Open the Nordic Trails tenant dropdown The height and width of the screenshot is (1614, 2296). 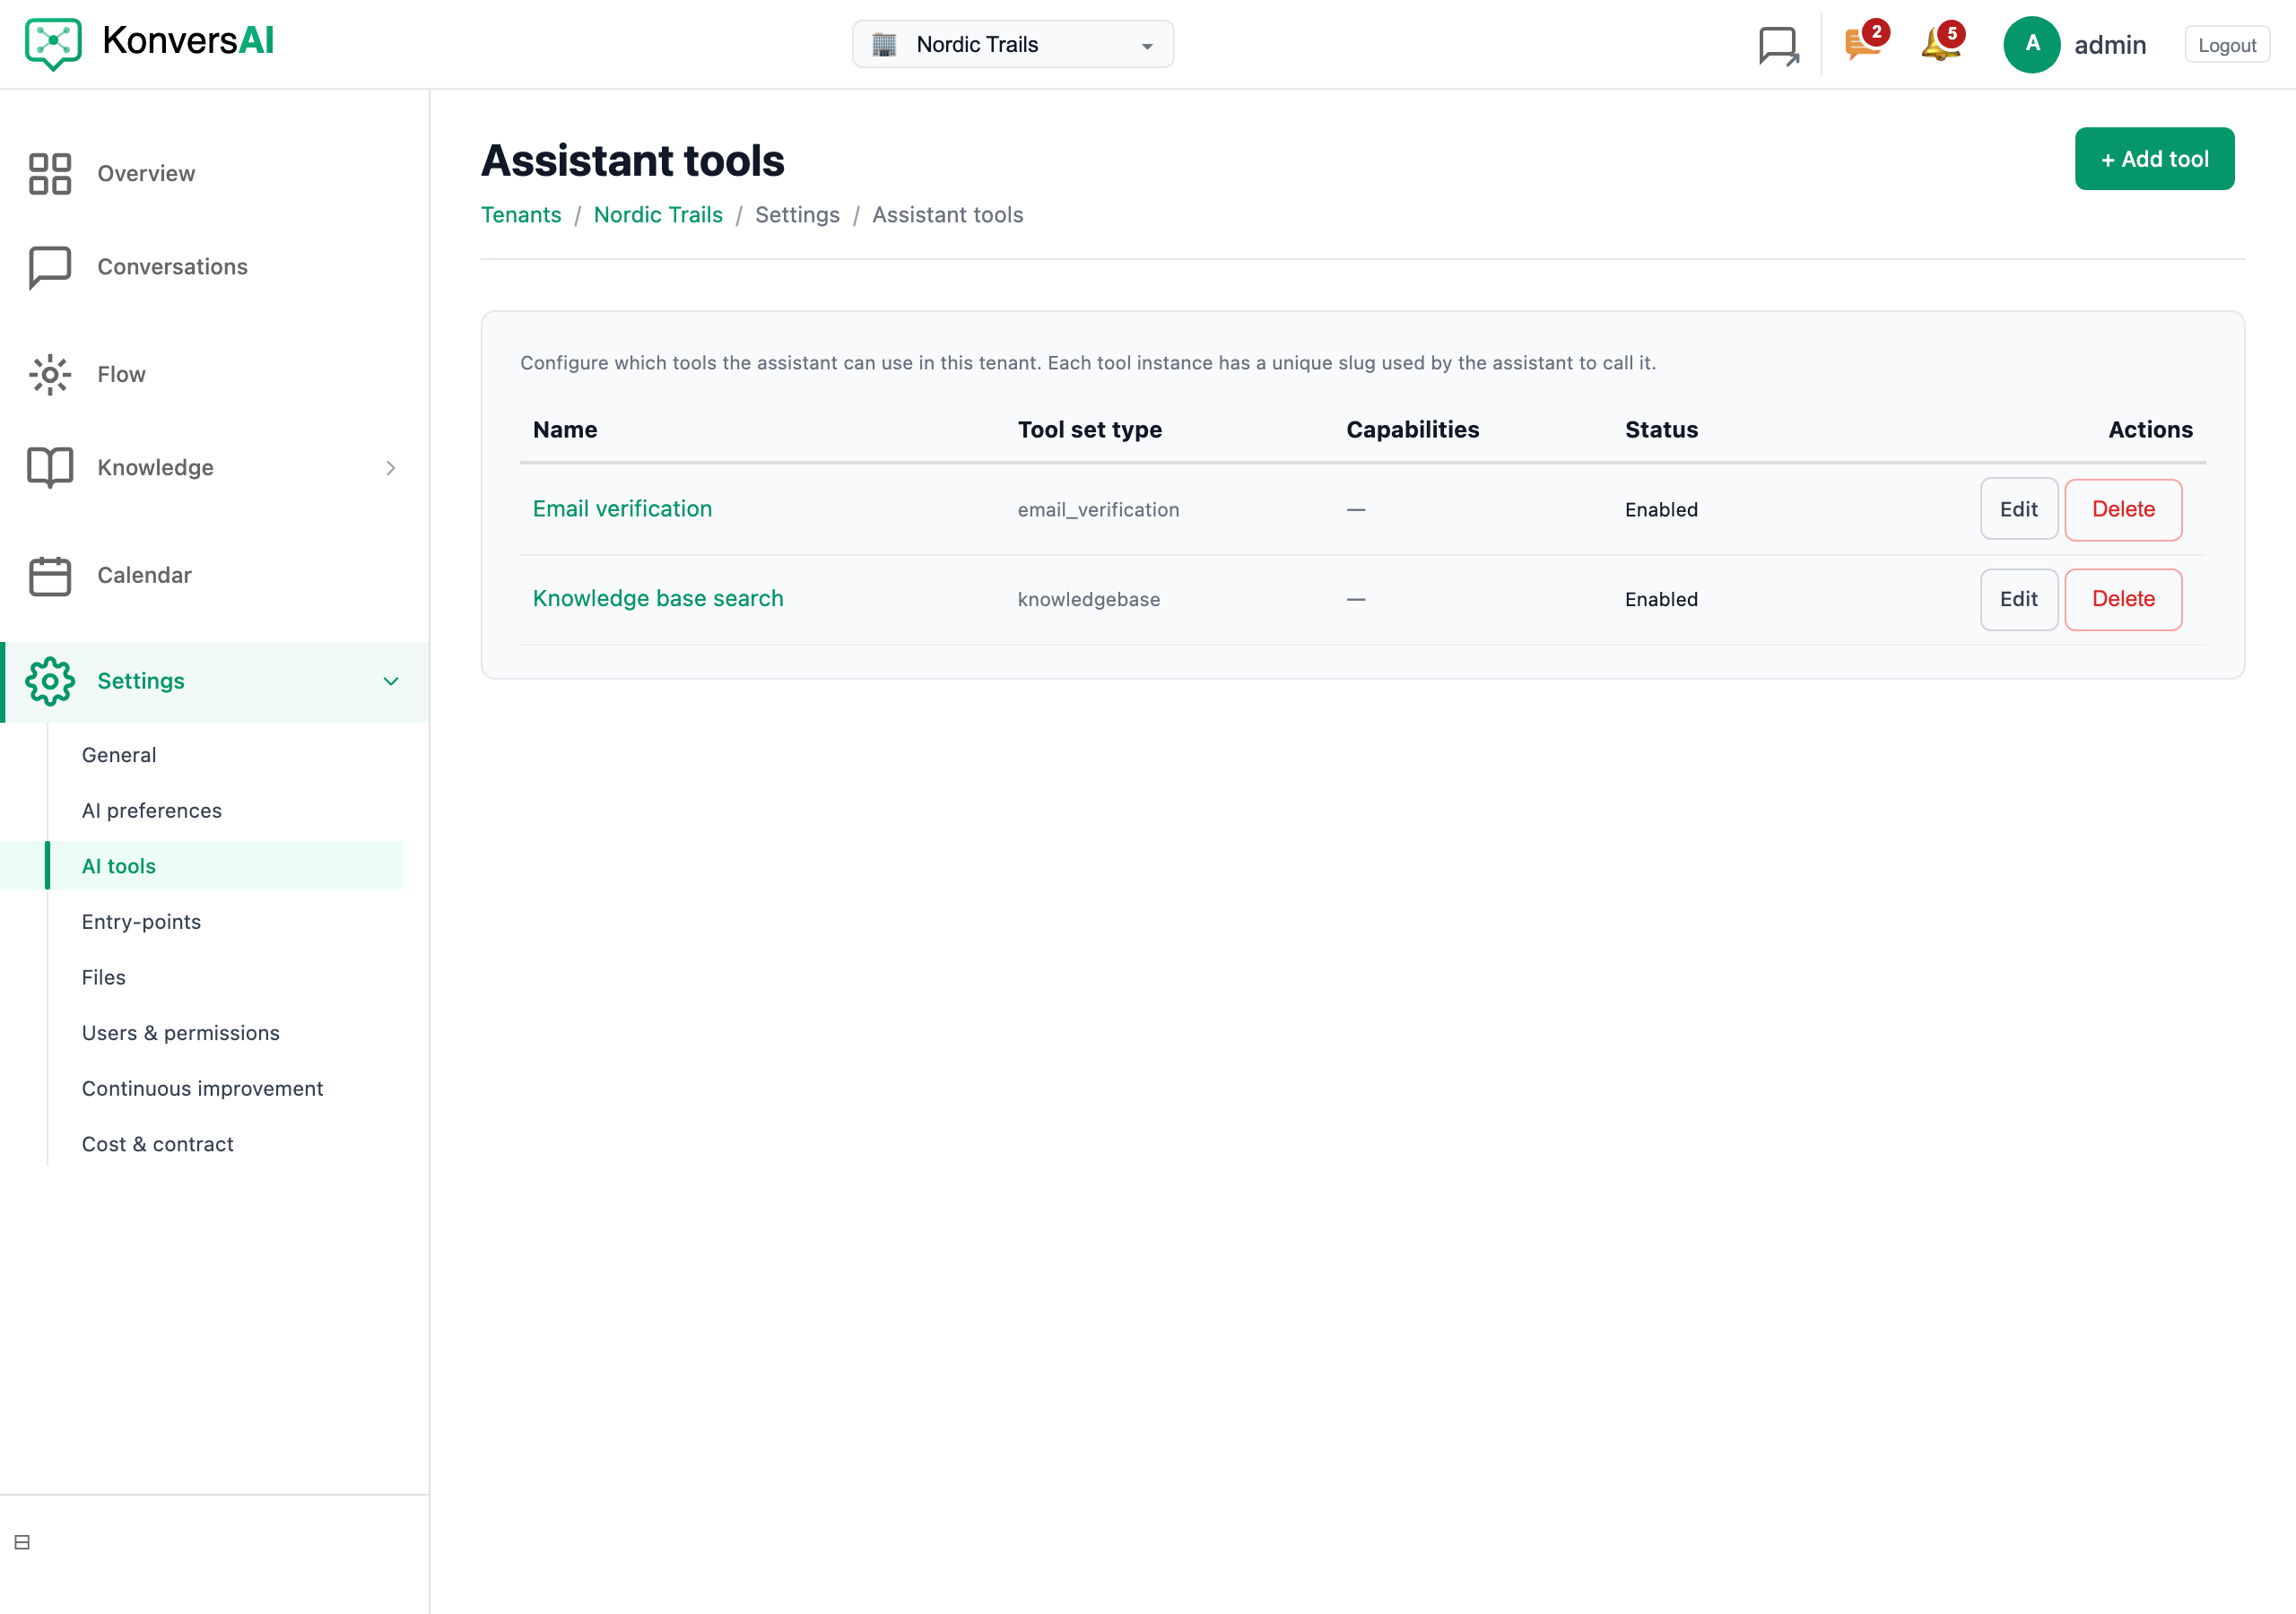1013,44
